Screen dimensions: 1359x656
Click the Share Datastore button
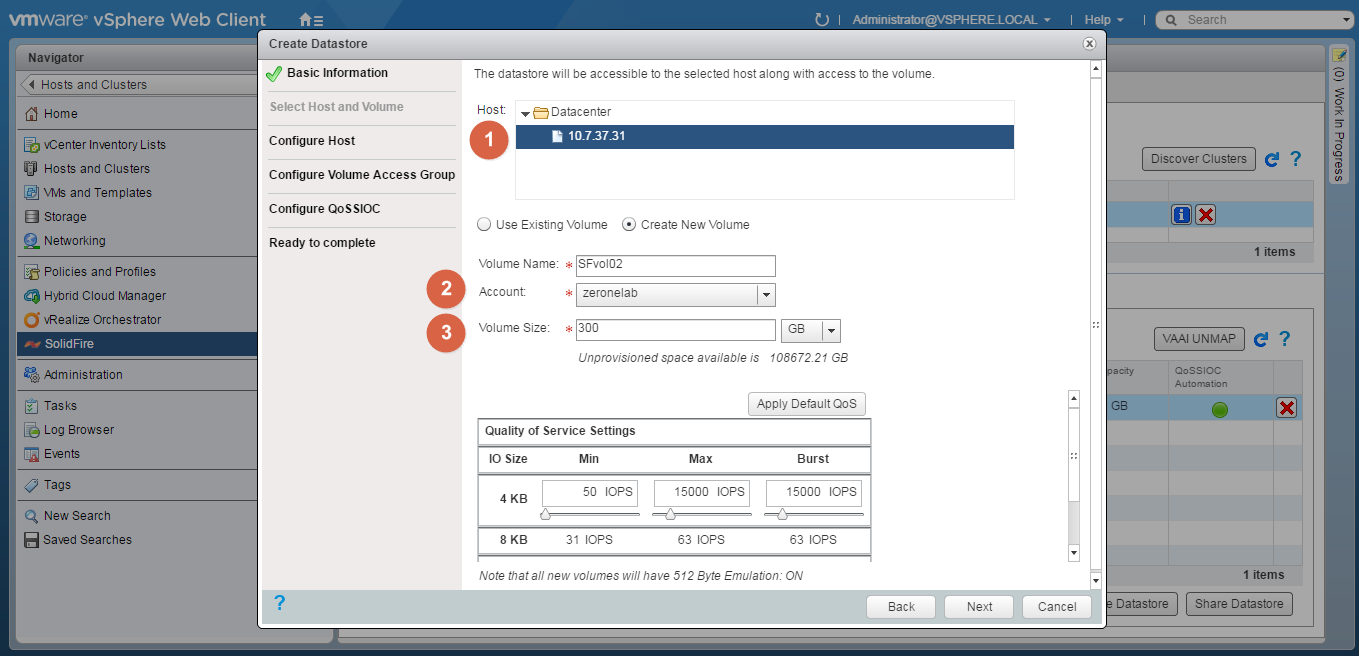tap(1239, 604)
